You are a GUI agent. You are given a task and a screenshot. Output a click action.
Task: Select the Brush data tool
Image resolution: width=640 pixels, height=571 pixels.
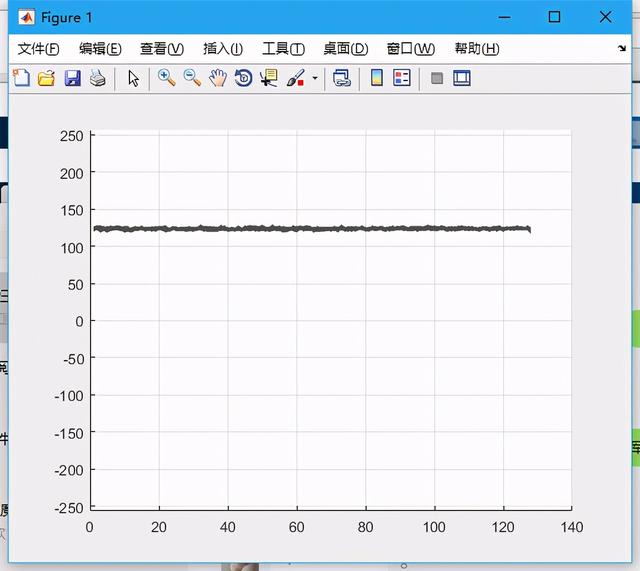(x=296, y=78)
